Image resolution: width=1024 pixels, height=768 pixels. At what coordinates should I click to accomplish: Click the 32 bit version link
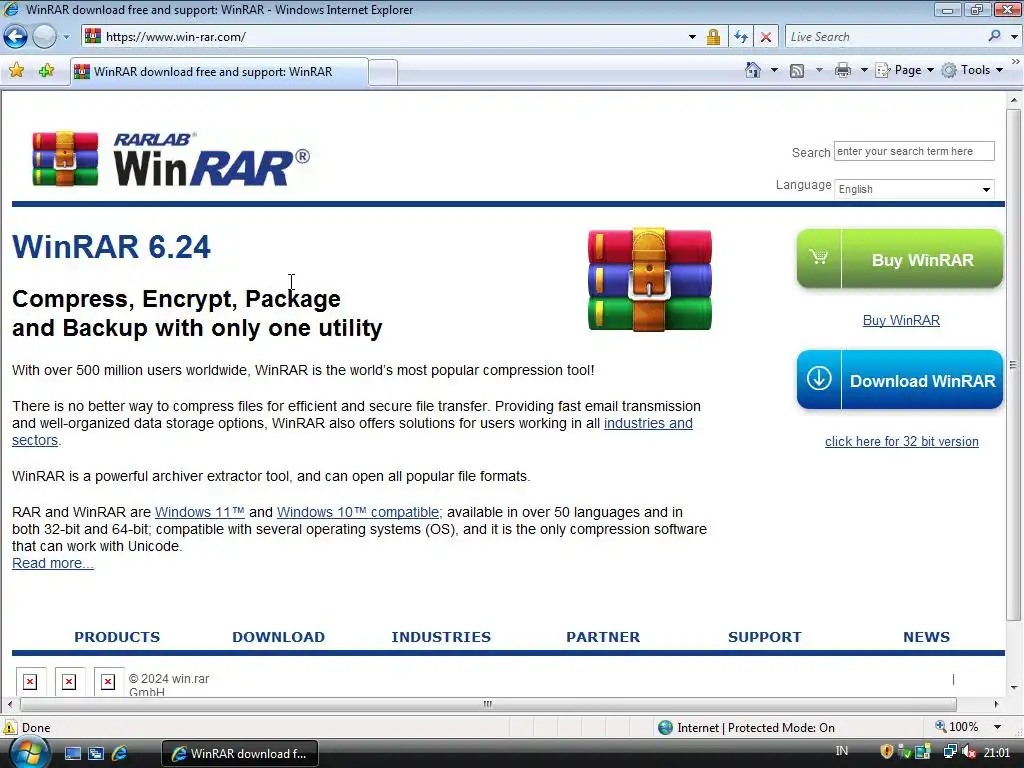[x=901, y=441]
